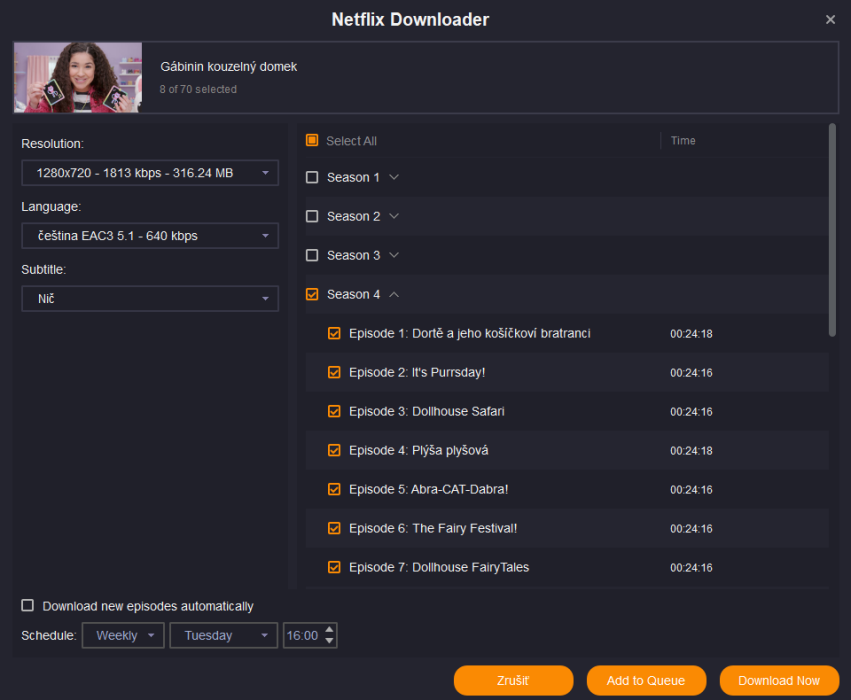
Task: Deselect Episode 5: Abra-CAT-Dabra!
Action: click(x=335, y=490)
